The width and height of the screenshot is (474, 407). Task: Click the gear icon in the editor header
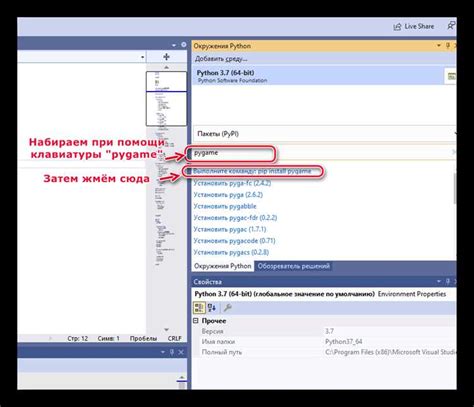(x=184, y=45)
